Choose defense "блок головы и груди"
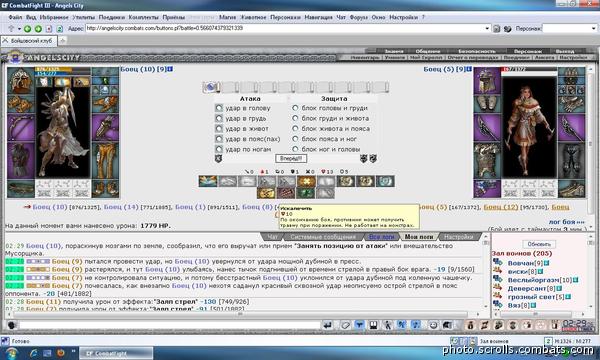Viewport: 600px width, 360px height. pos(295,108)
